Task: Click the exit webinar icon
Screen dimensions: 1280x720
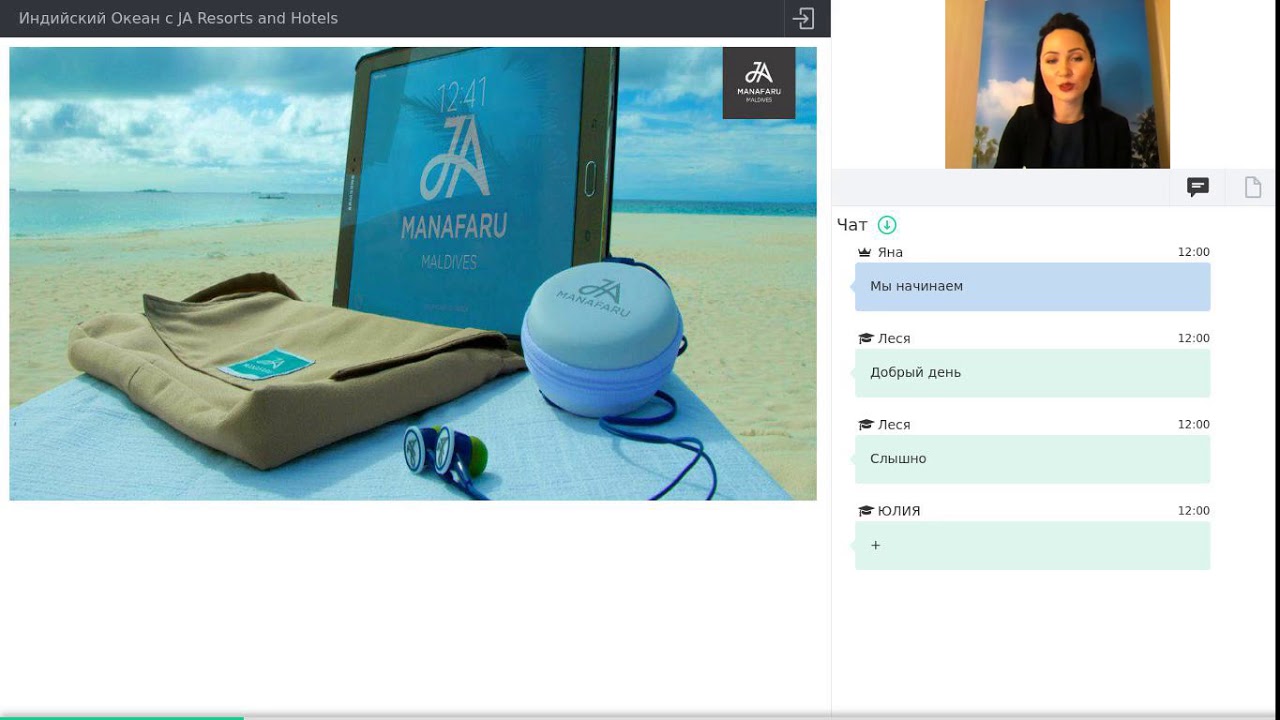Action: (x=803, y=18)
